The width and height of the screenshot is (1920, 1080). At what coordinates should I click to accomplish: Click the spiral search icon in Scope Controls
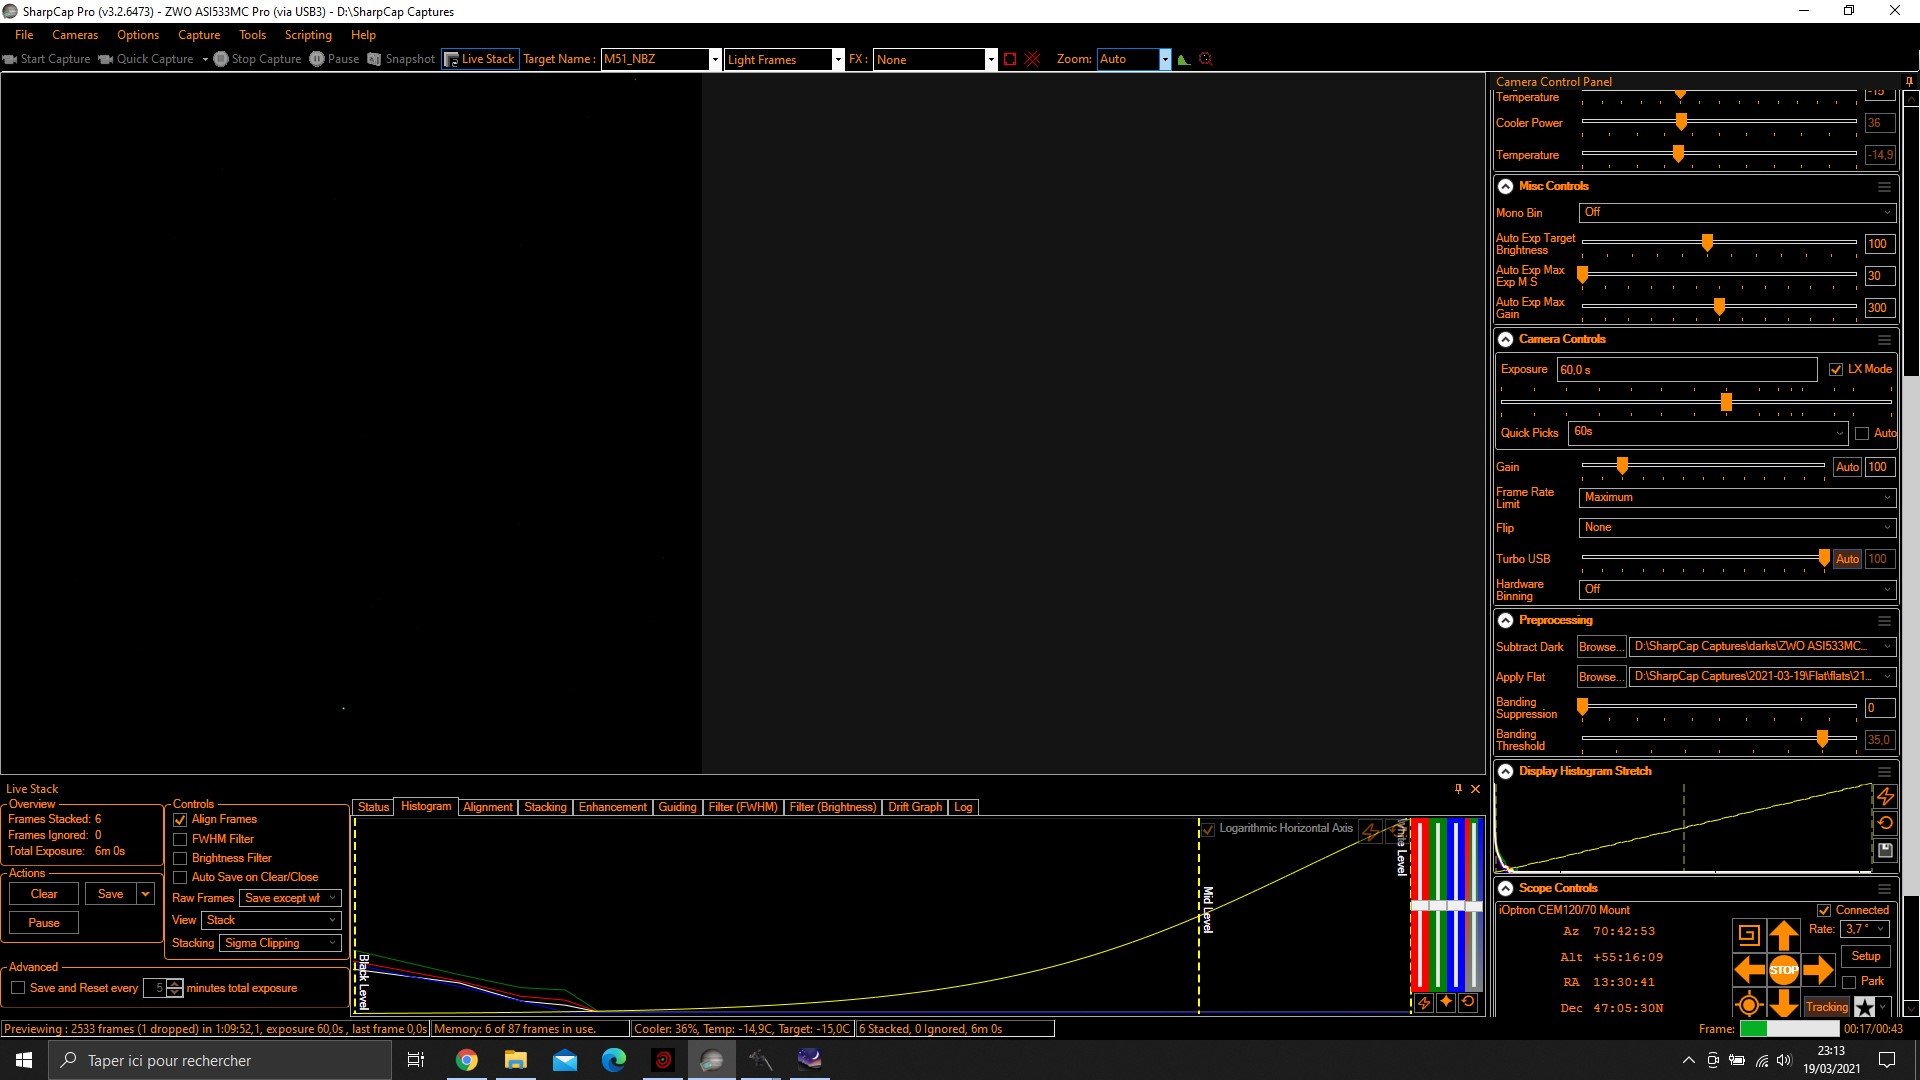pyautogui.click(x=1749, y=936)
